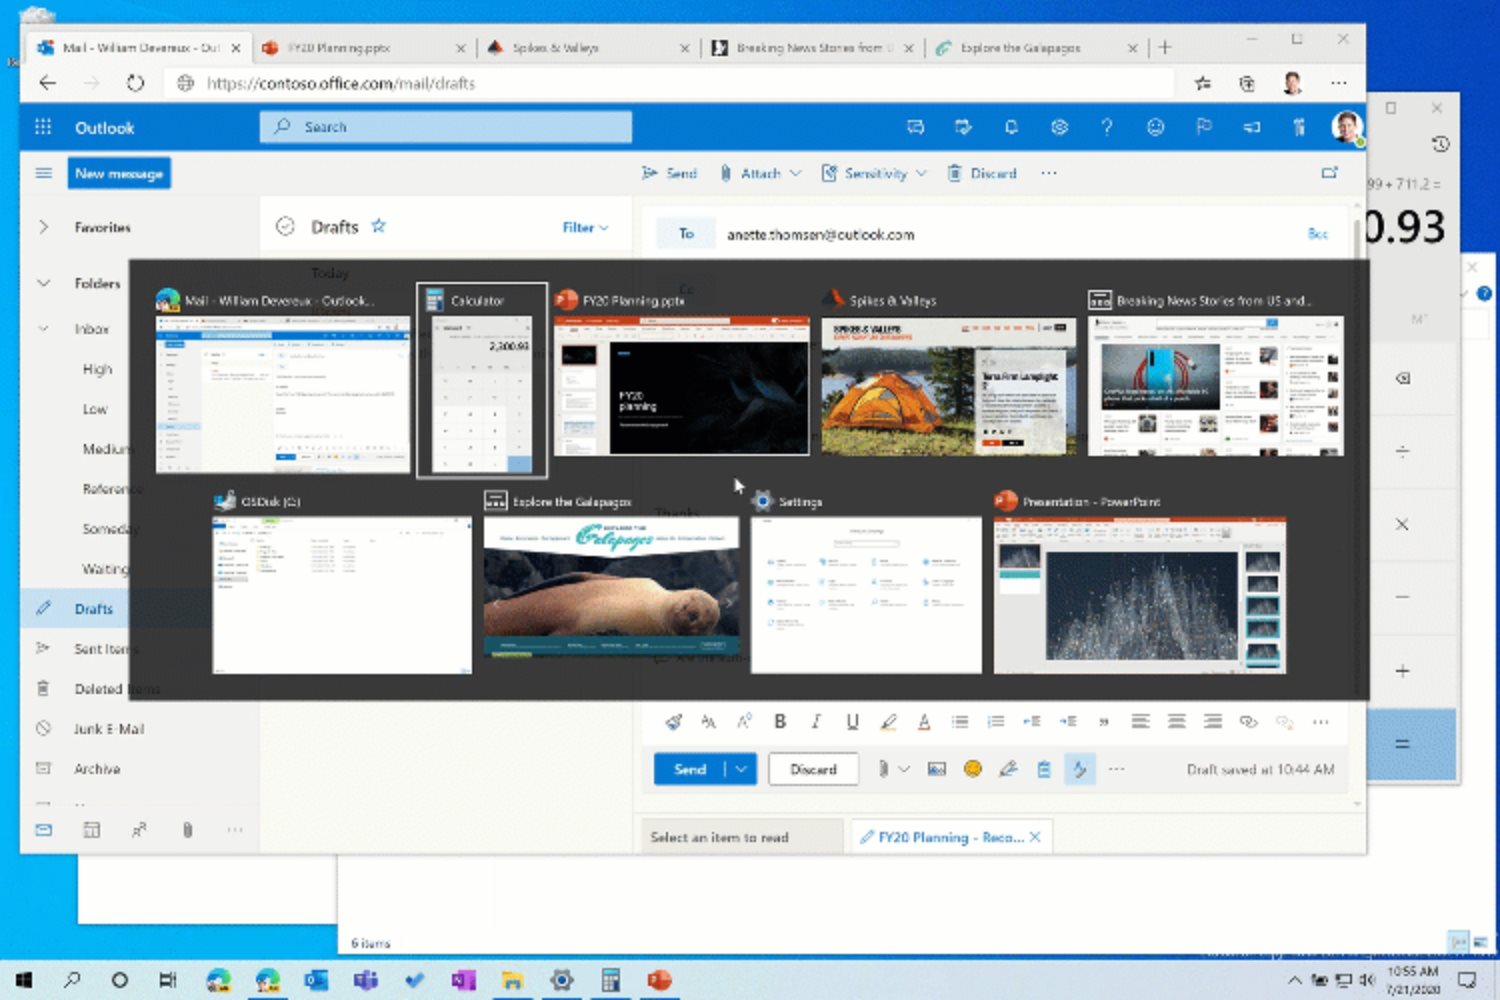The height and width of the screenshot is (1000, 1500).
Task: Apply bulleted list in message editor
Action: [x=960, y=721]
